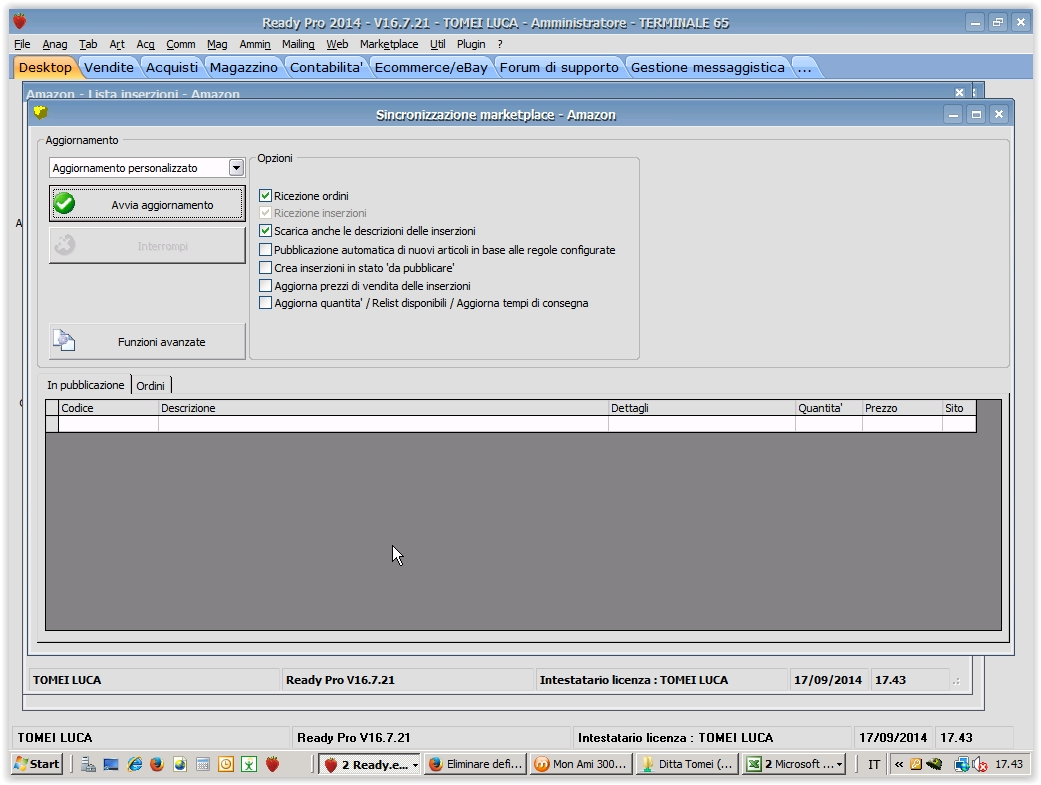The image size is (1041, 785).
Task: Switch to the Magazzino tab
Action: pos(244,67)
